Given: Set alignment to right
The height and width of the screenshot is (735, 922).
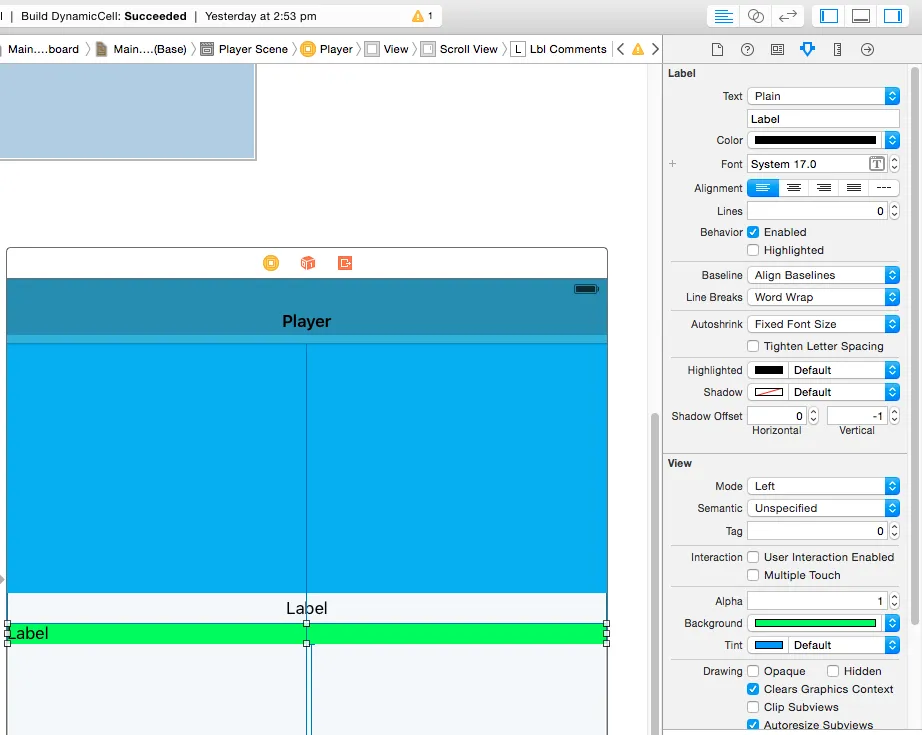Looking at the screenshot, I should [x=824, y=188].
